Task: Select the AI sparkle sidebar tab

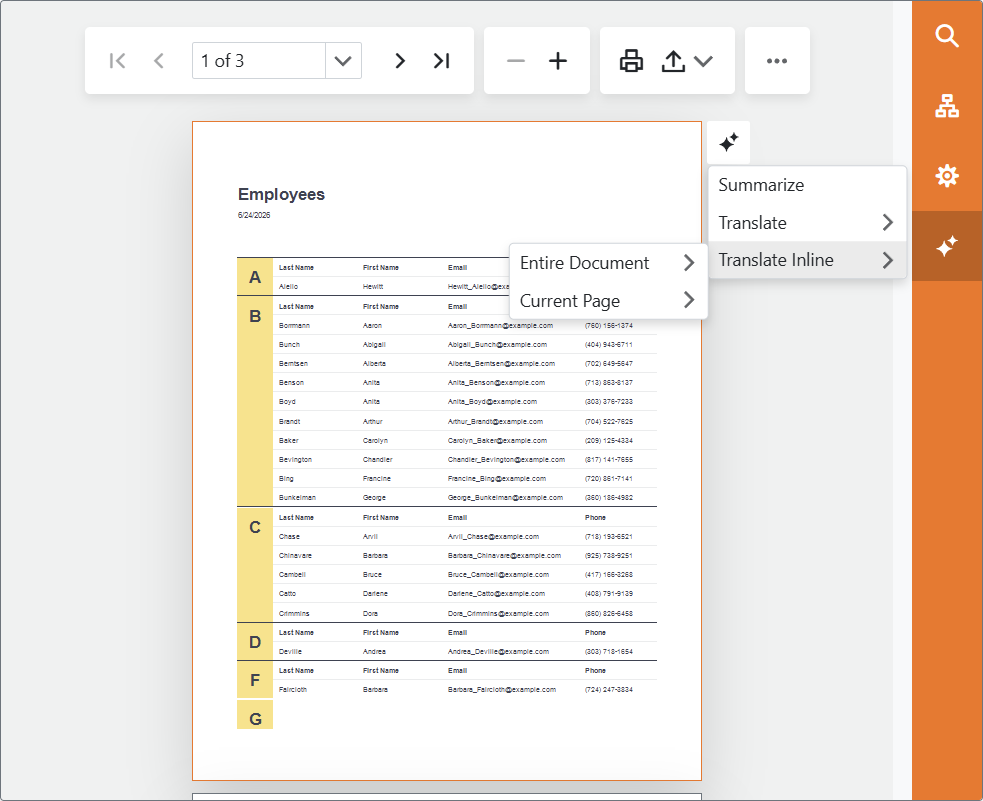Action: tap(947, 246)
